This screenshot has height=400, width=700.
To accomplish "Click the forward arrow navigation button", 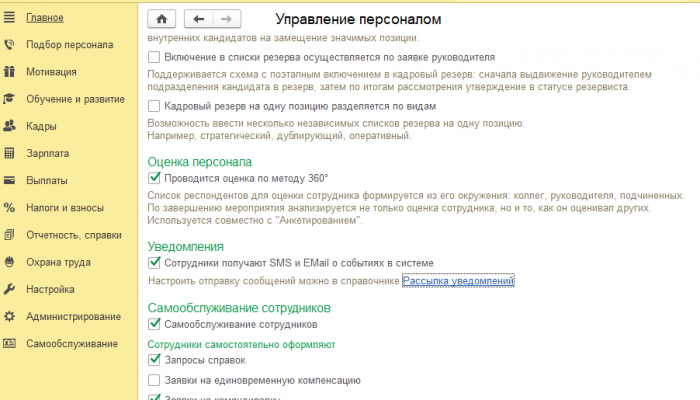I will pos(226,19).
